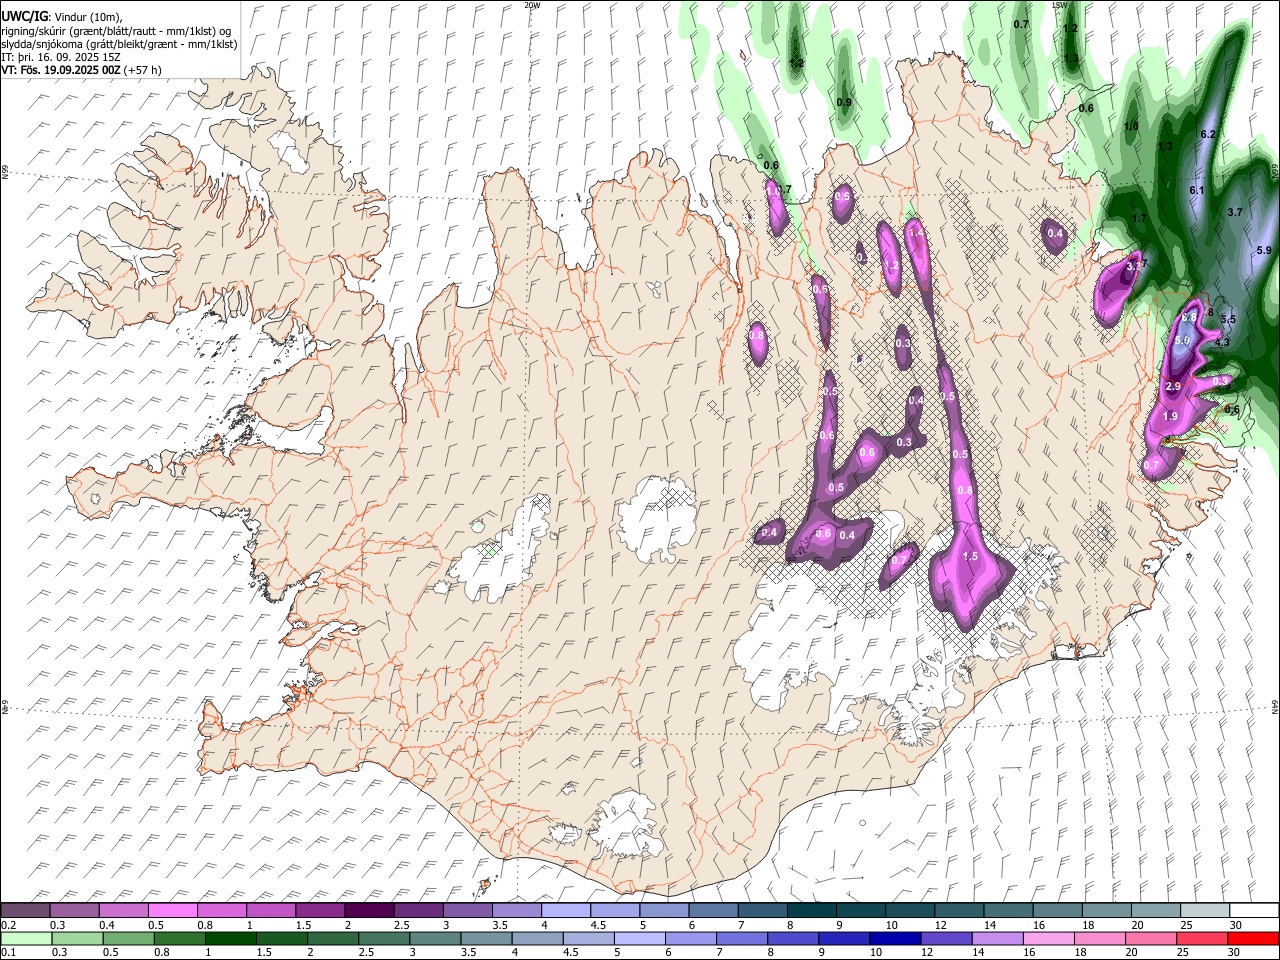Screen dimensions: 1280x960
Task: Select the rain legend swatch labeled 2.5
Action: point(384,939)
